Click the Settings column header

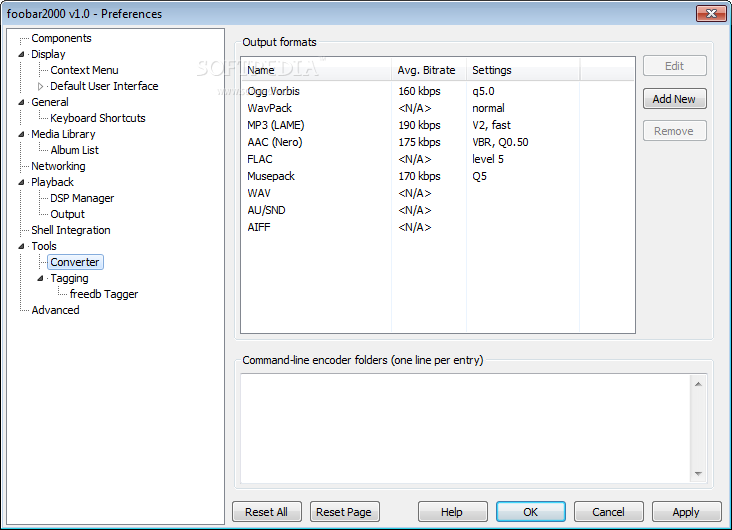point(523,70)
